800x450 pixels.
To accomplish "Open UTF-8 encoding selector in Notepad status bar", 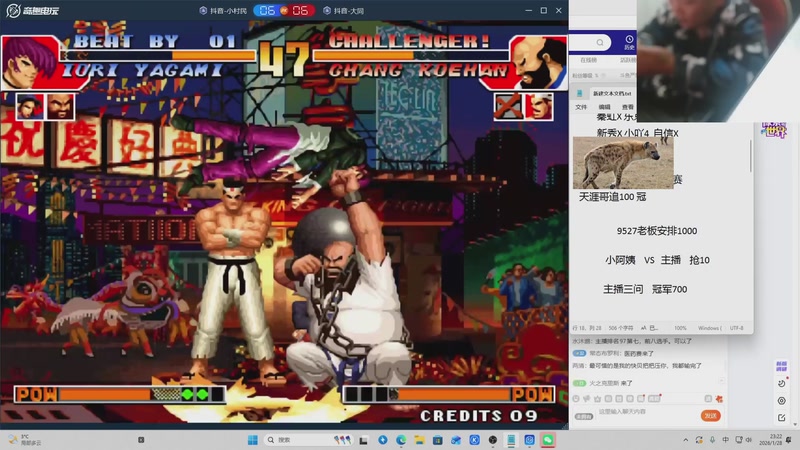I will click(737, 328).
